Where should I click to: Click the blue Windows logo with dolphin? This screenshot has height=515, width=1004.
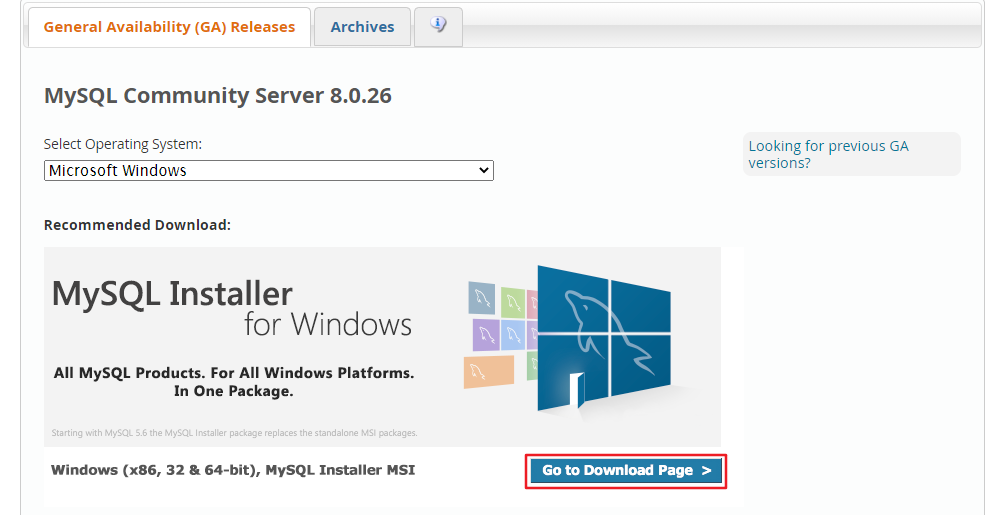pos(604,338)
